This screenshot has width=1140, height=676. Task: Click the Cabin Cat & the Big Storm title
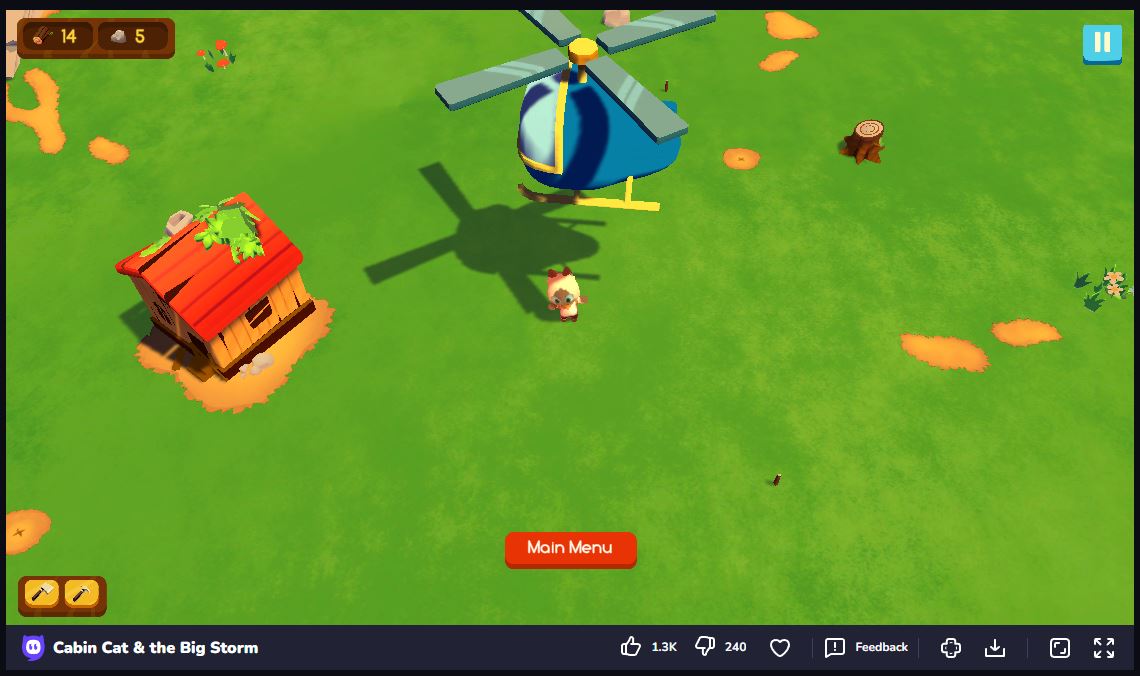156,648
